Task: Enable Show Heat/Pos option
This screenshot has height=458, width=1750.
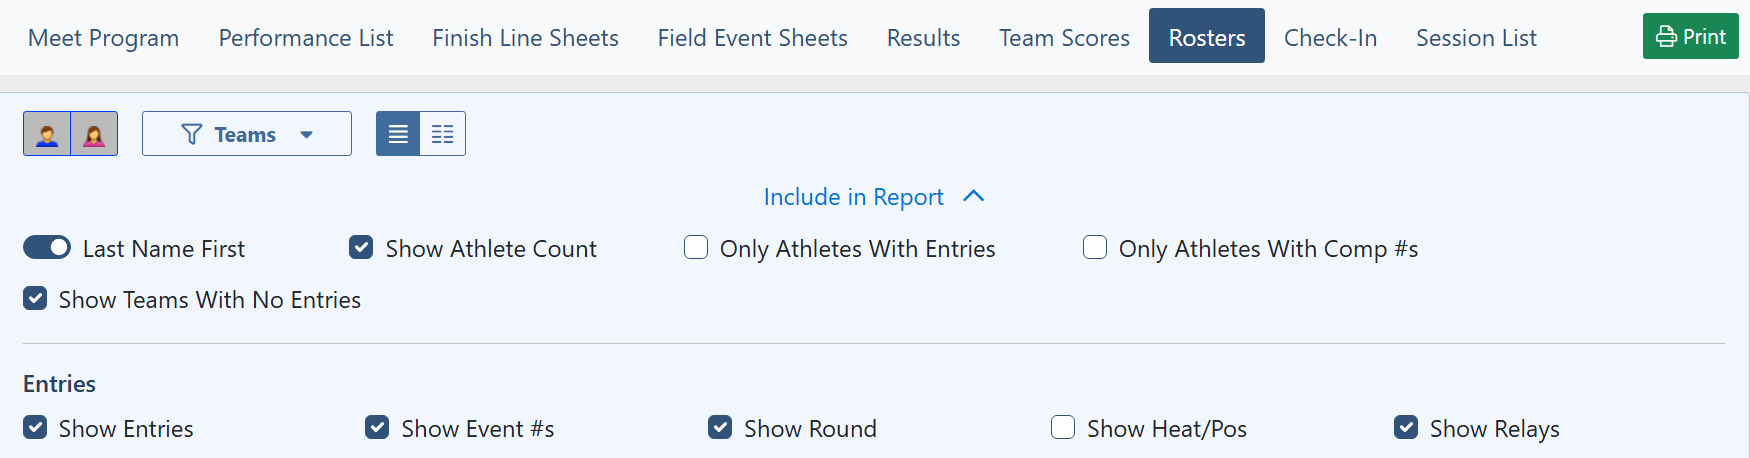Action: point(1063,427)
